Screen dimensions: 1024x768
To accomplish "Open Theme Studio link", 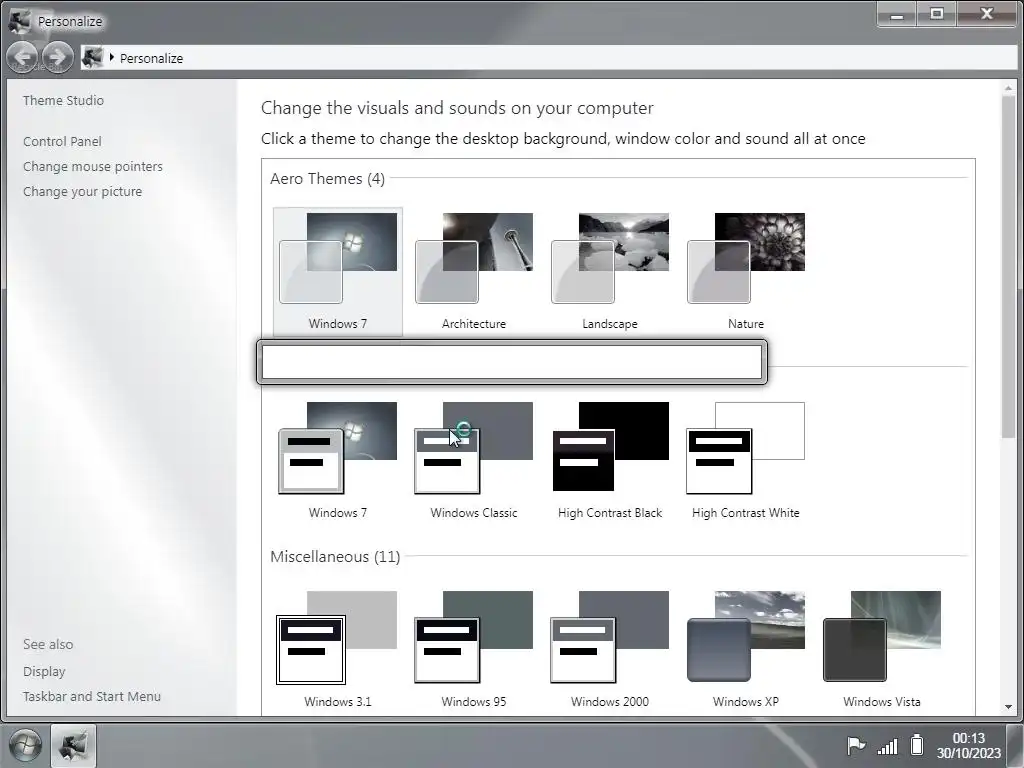I will click(63, 101).
